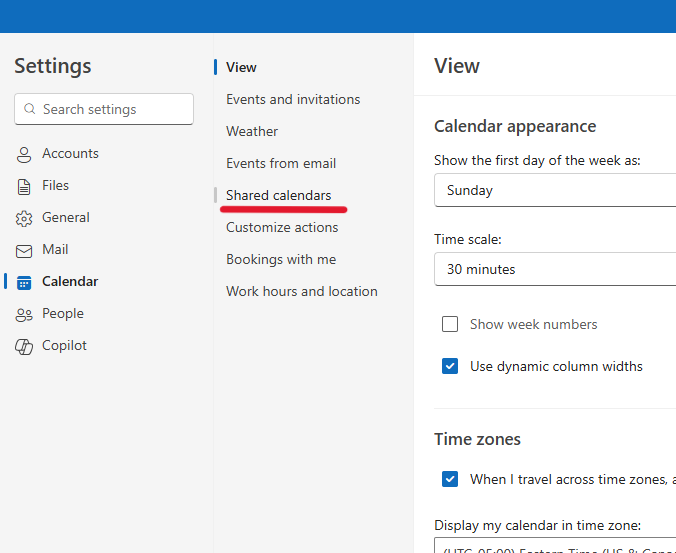
Task: Click into the Search settings field
Action: click(112, 110)
